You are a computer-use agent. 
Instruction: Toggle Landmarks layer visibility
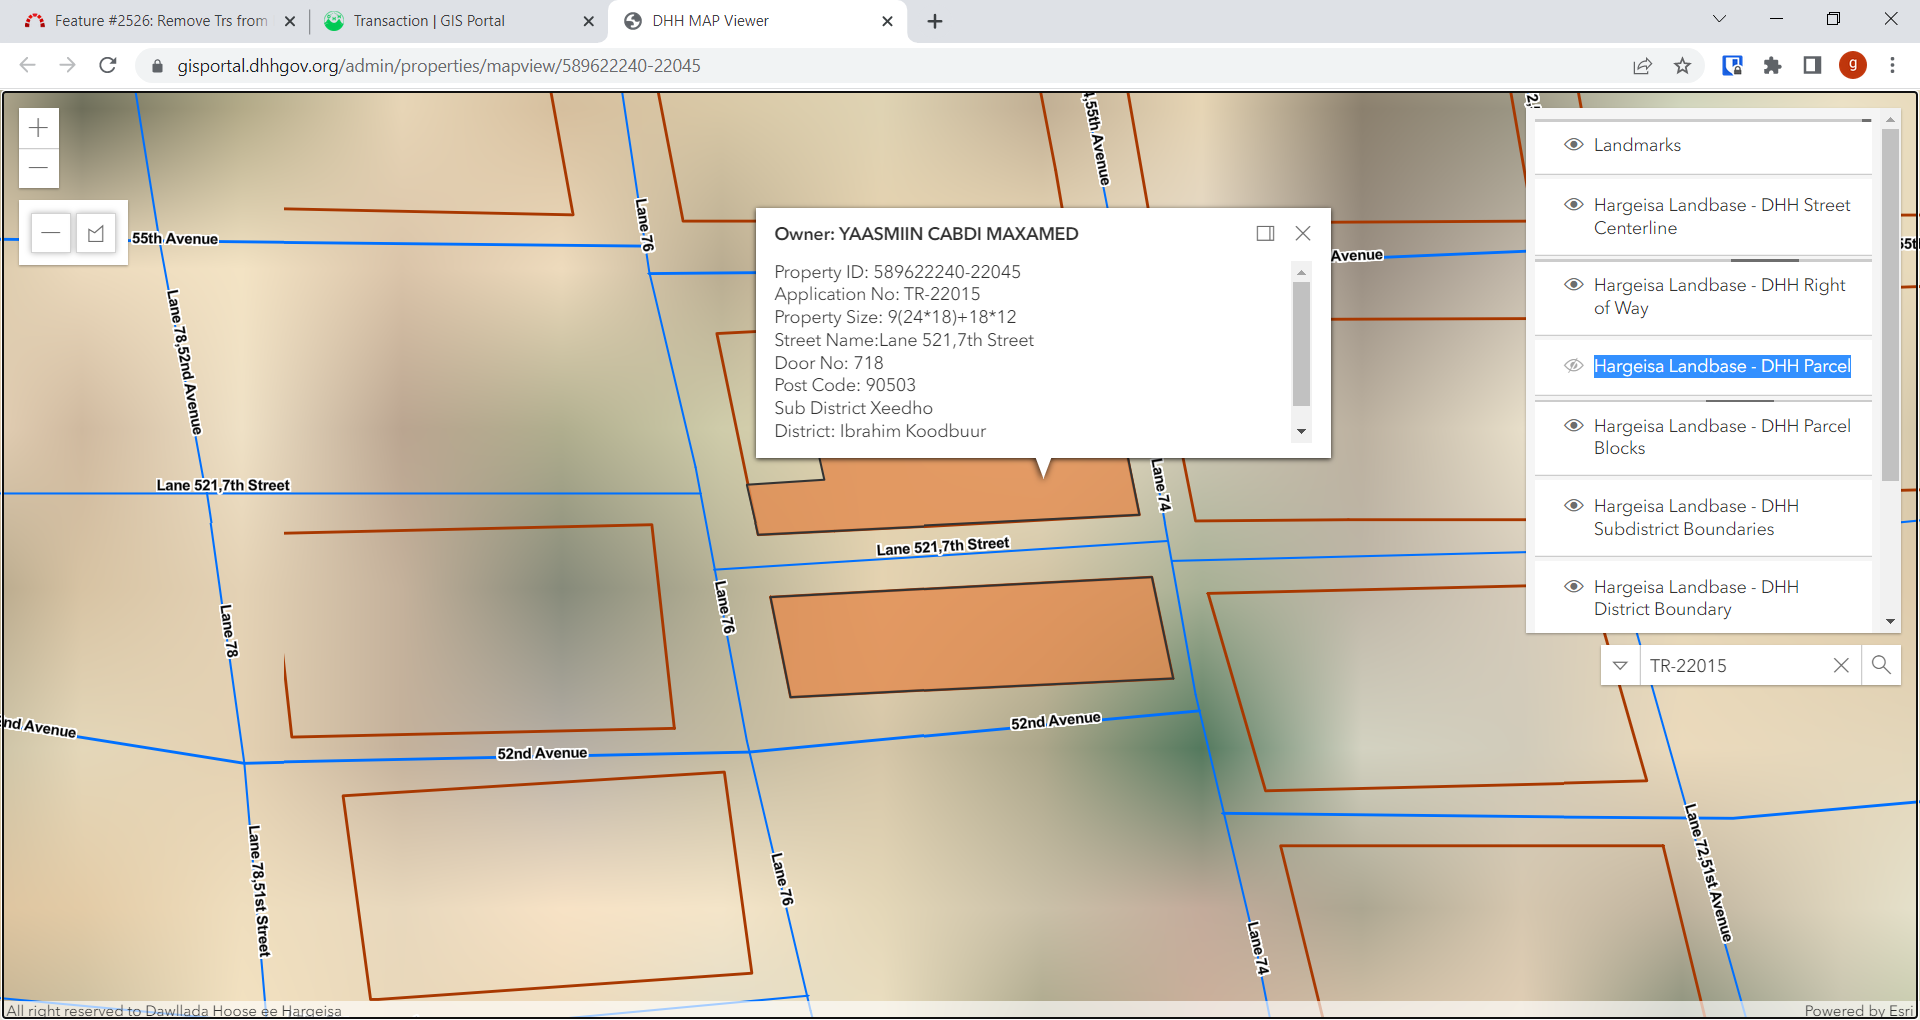[x=1573, y=144]
